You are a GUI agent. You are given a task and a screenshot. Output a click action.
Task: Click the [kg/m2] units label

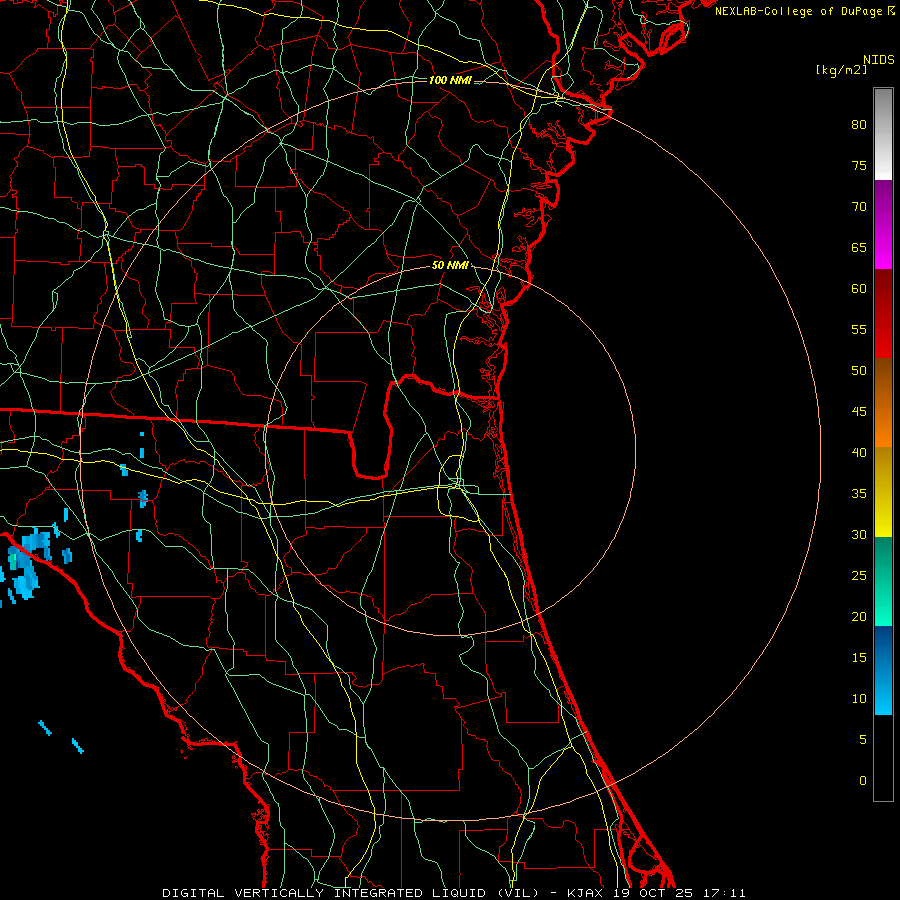[841, 70]
